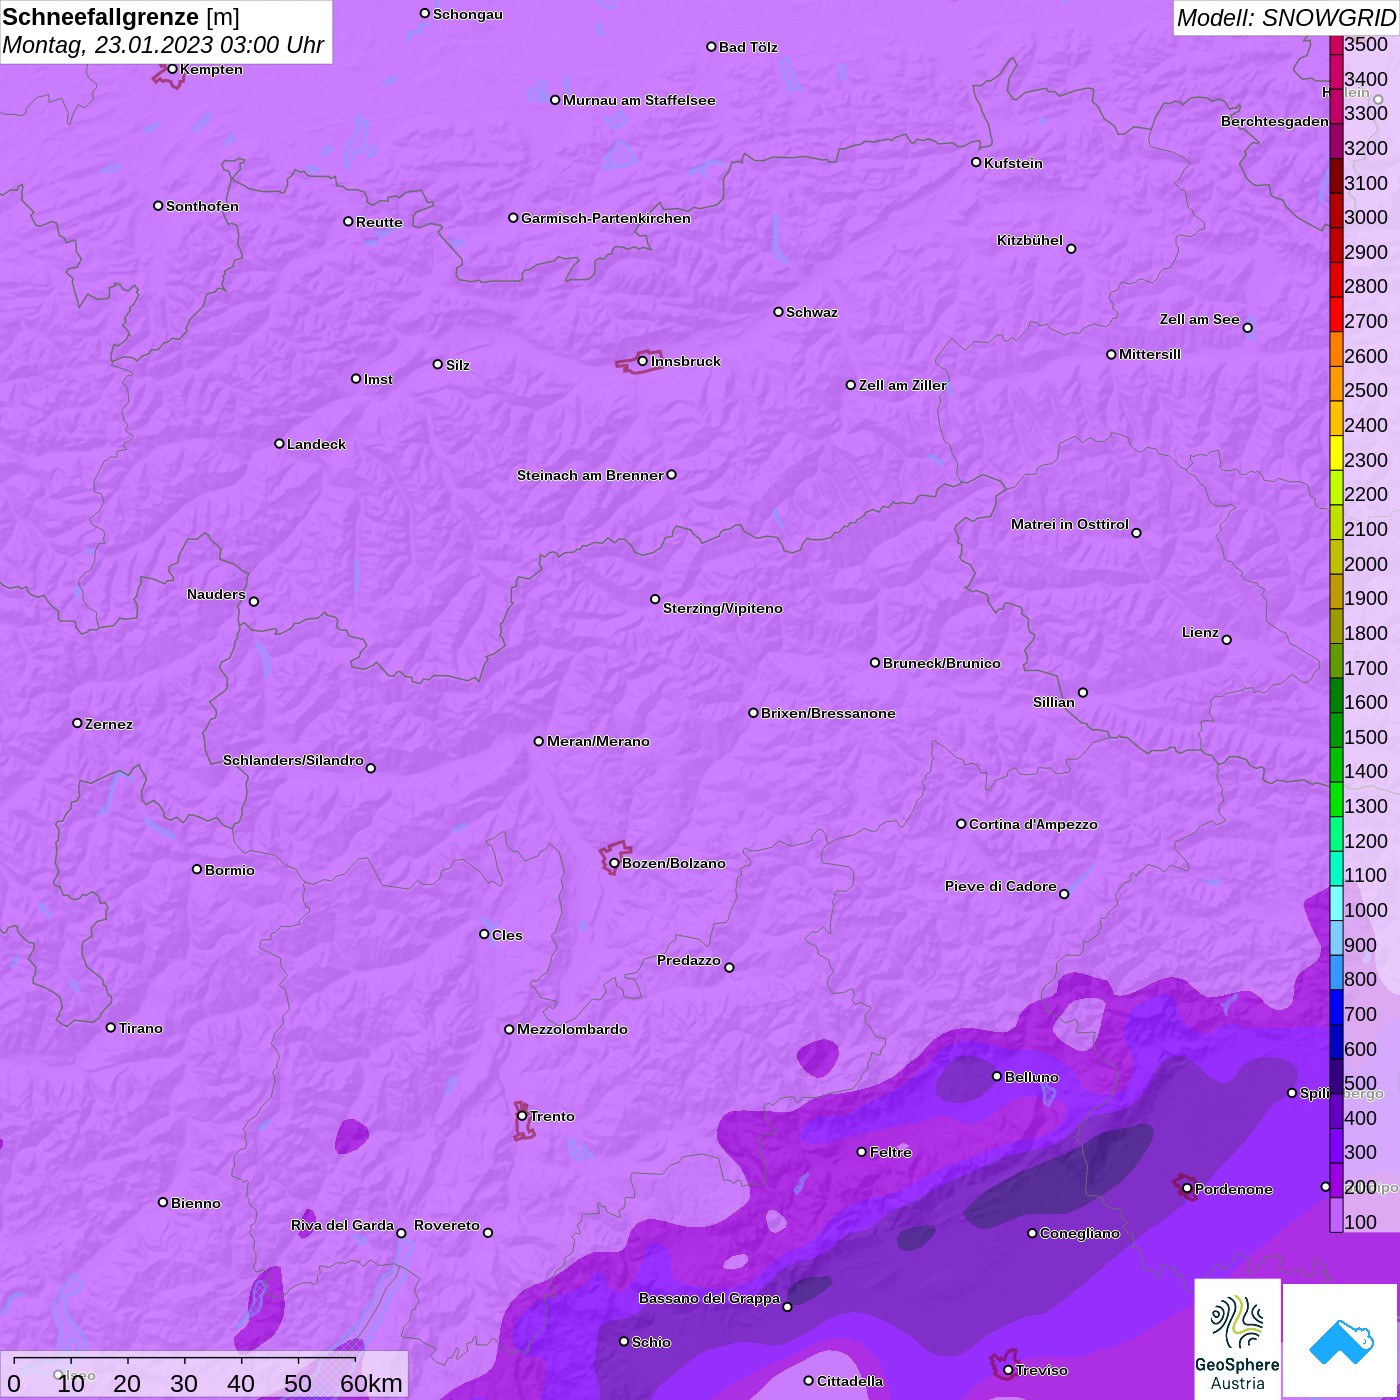Click the 2700 m red legend color
Screen dimensions: 1400x1400
tap(1336, 314)
